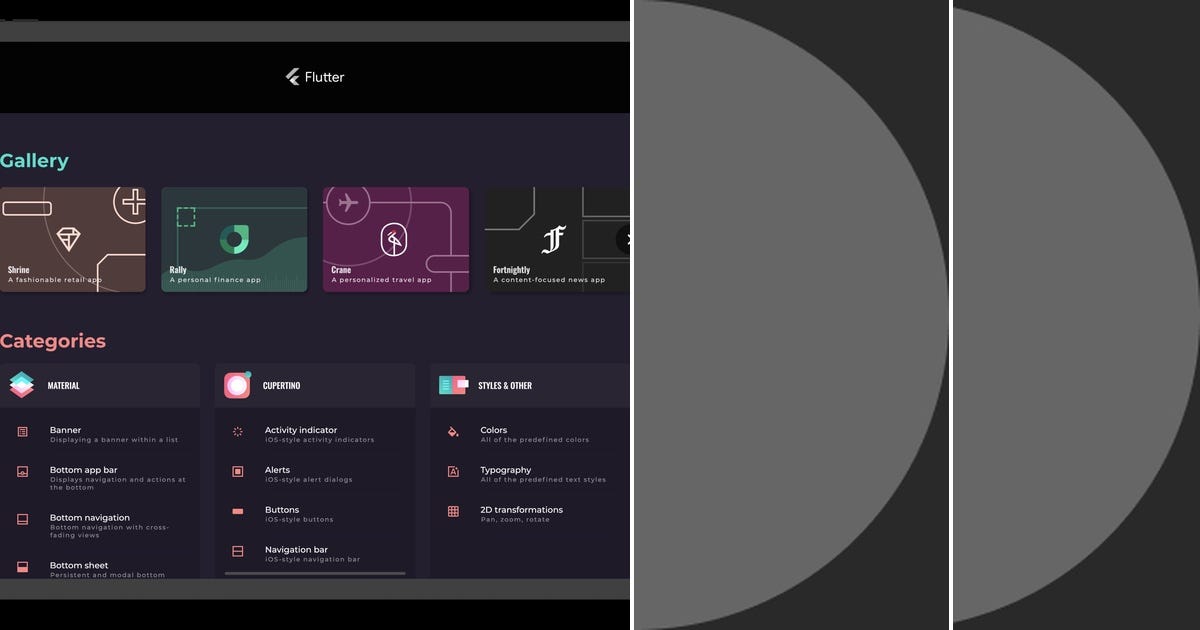The width and height of the screenshot is (1200, 630).
Task: Click the Navigation bar demo icon
Action: 238,551
